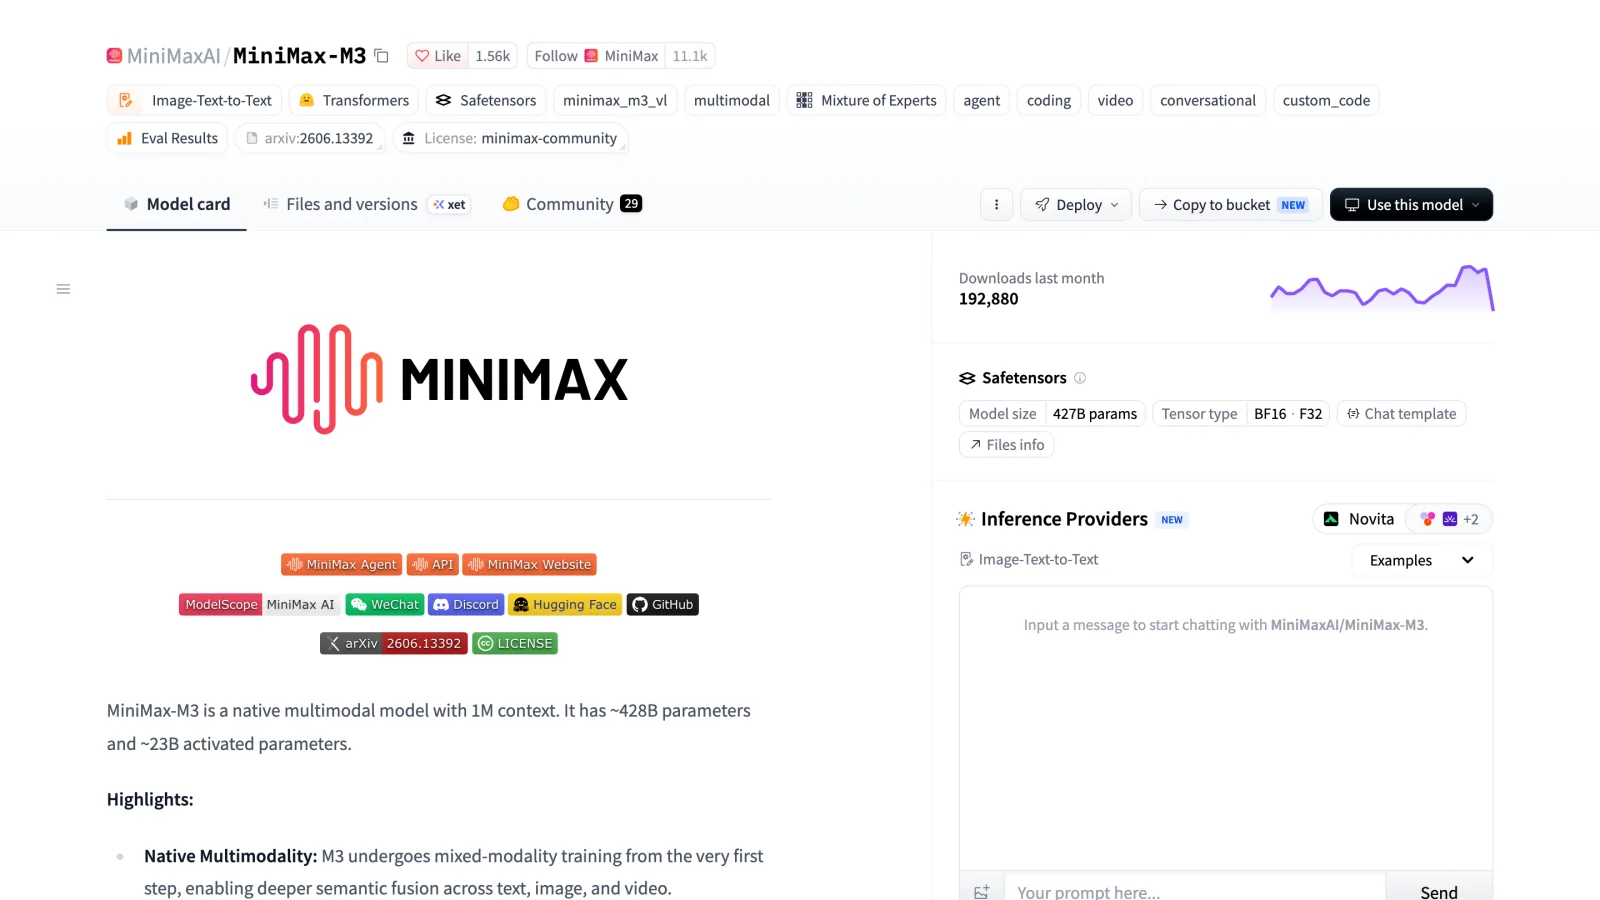View the LICENSE badge
The width and height of the screenshot is (1600, 900).
pos(515,643)
